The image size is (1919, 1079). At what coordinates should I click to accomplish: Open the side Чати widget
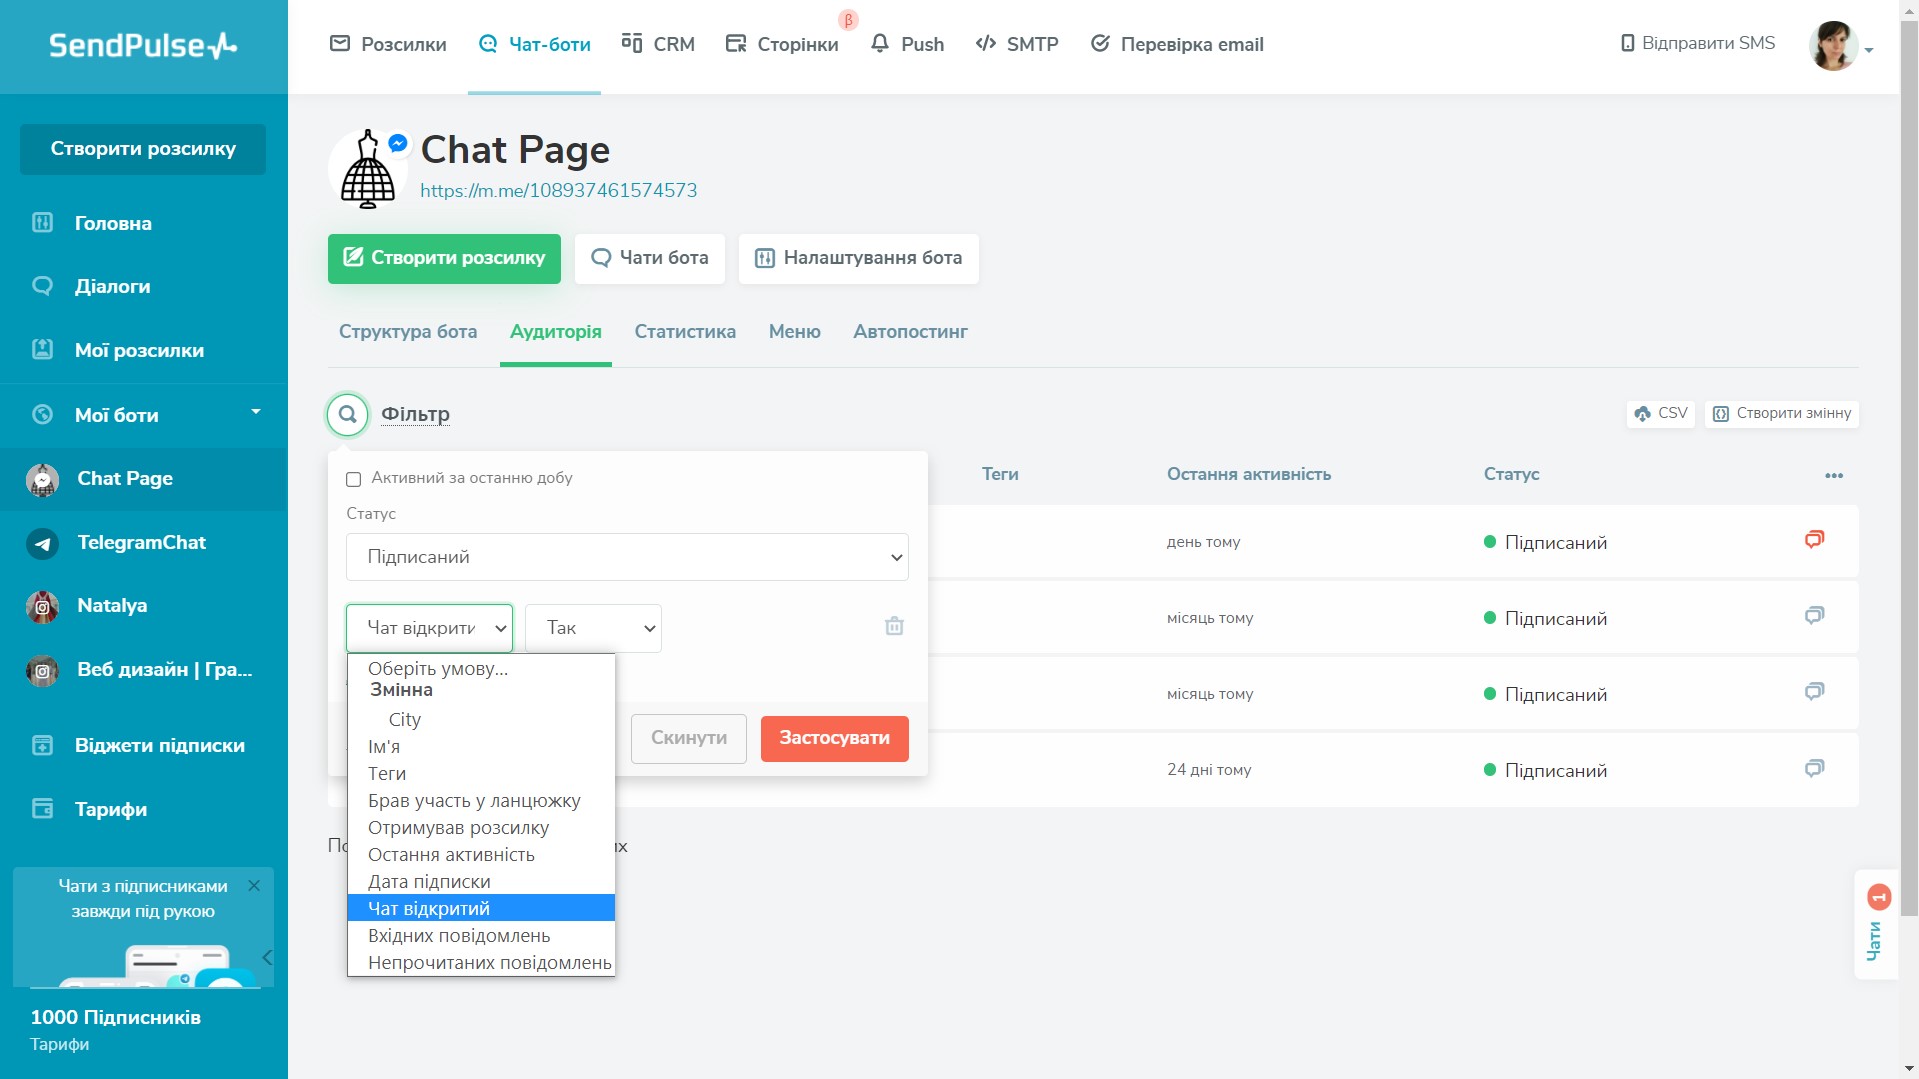[x=1875, y=924]
